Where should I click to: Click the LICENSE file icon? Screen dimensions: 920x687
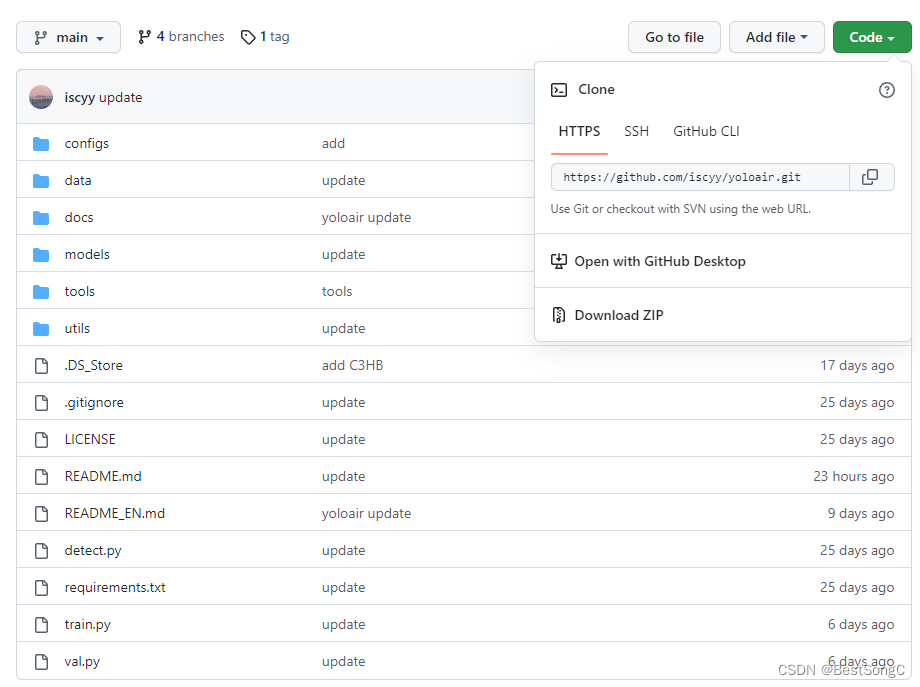[41, 439]
